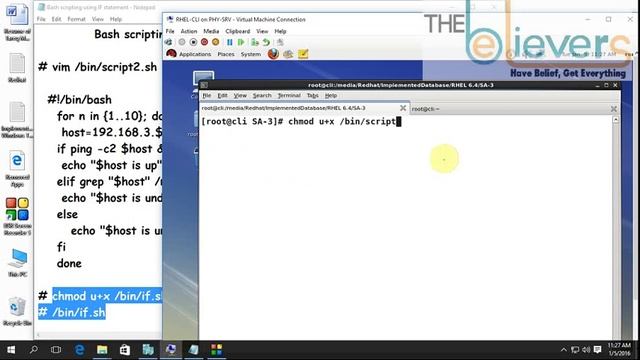This screenshot has height=360, width=640.
Task: Open the terminal's File menu
Action: pyautogui.click(x=207, y=96)
